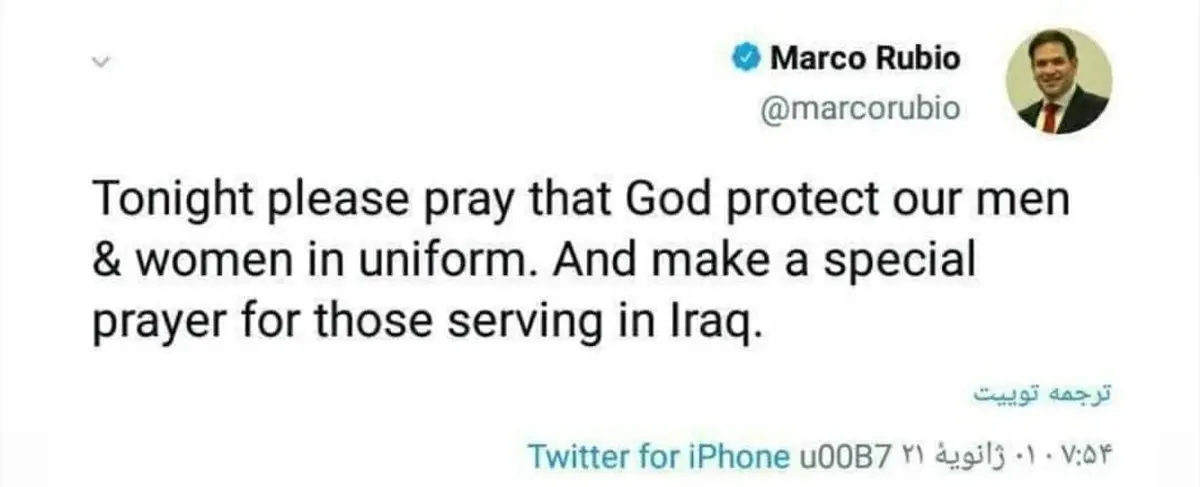The height and width of the screenshot is (487, 1200).
Task: Click the Marco Rubio display name
Action: pyautogui.click(x=865, y=58)
